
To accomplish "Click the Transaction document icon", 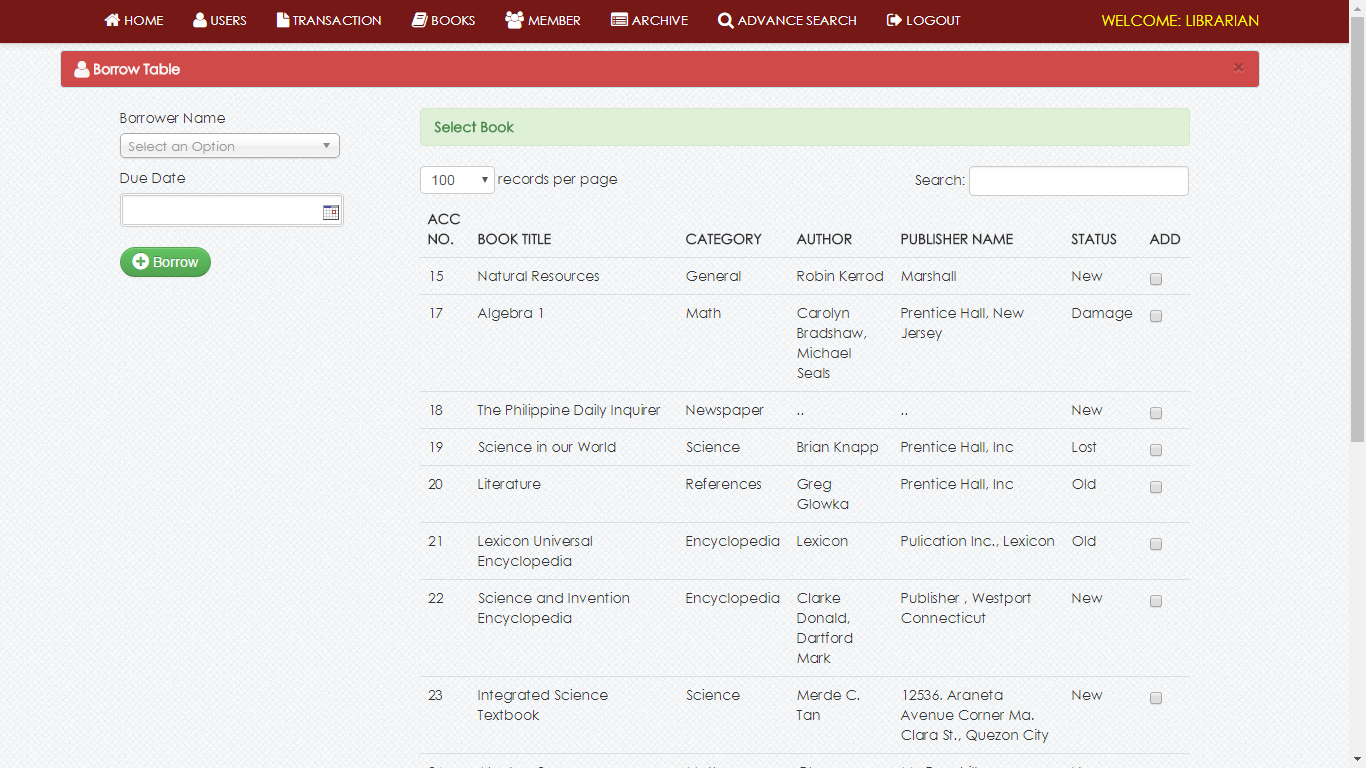I will click(x=283, y=20).
